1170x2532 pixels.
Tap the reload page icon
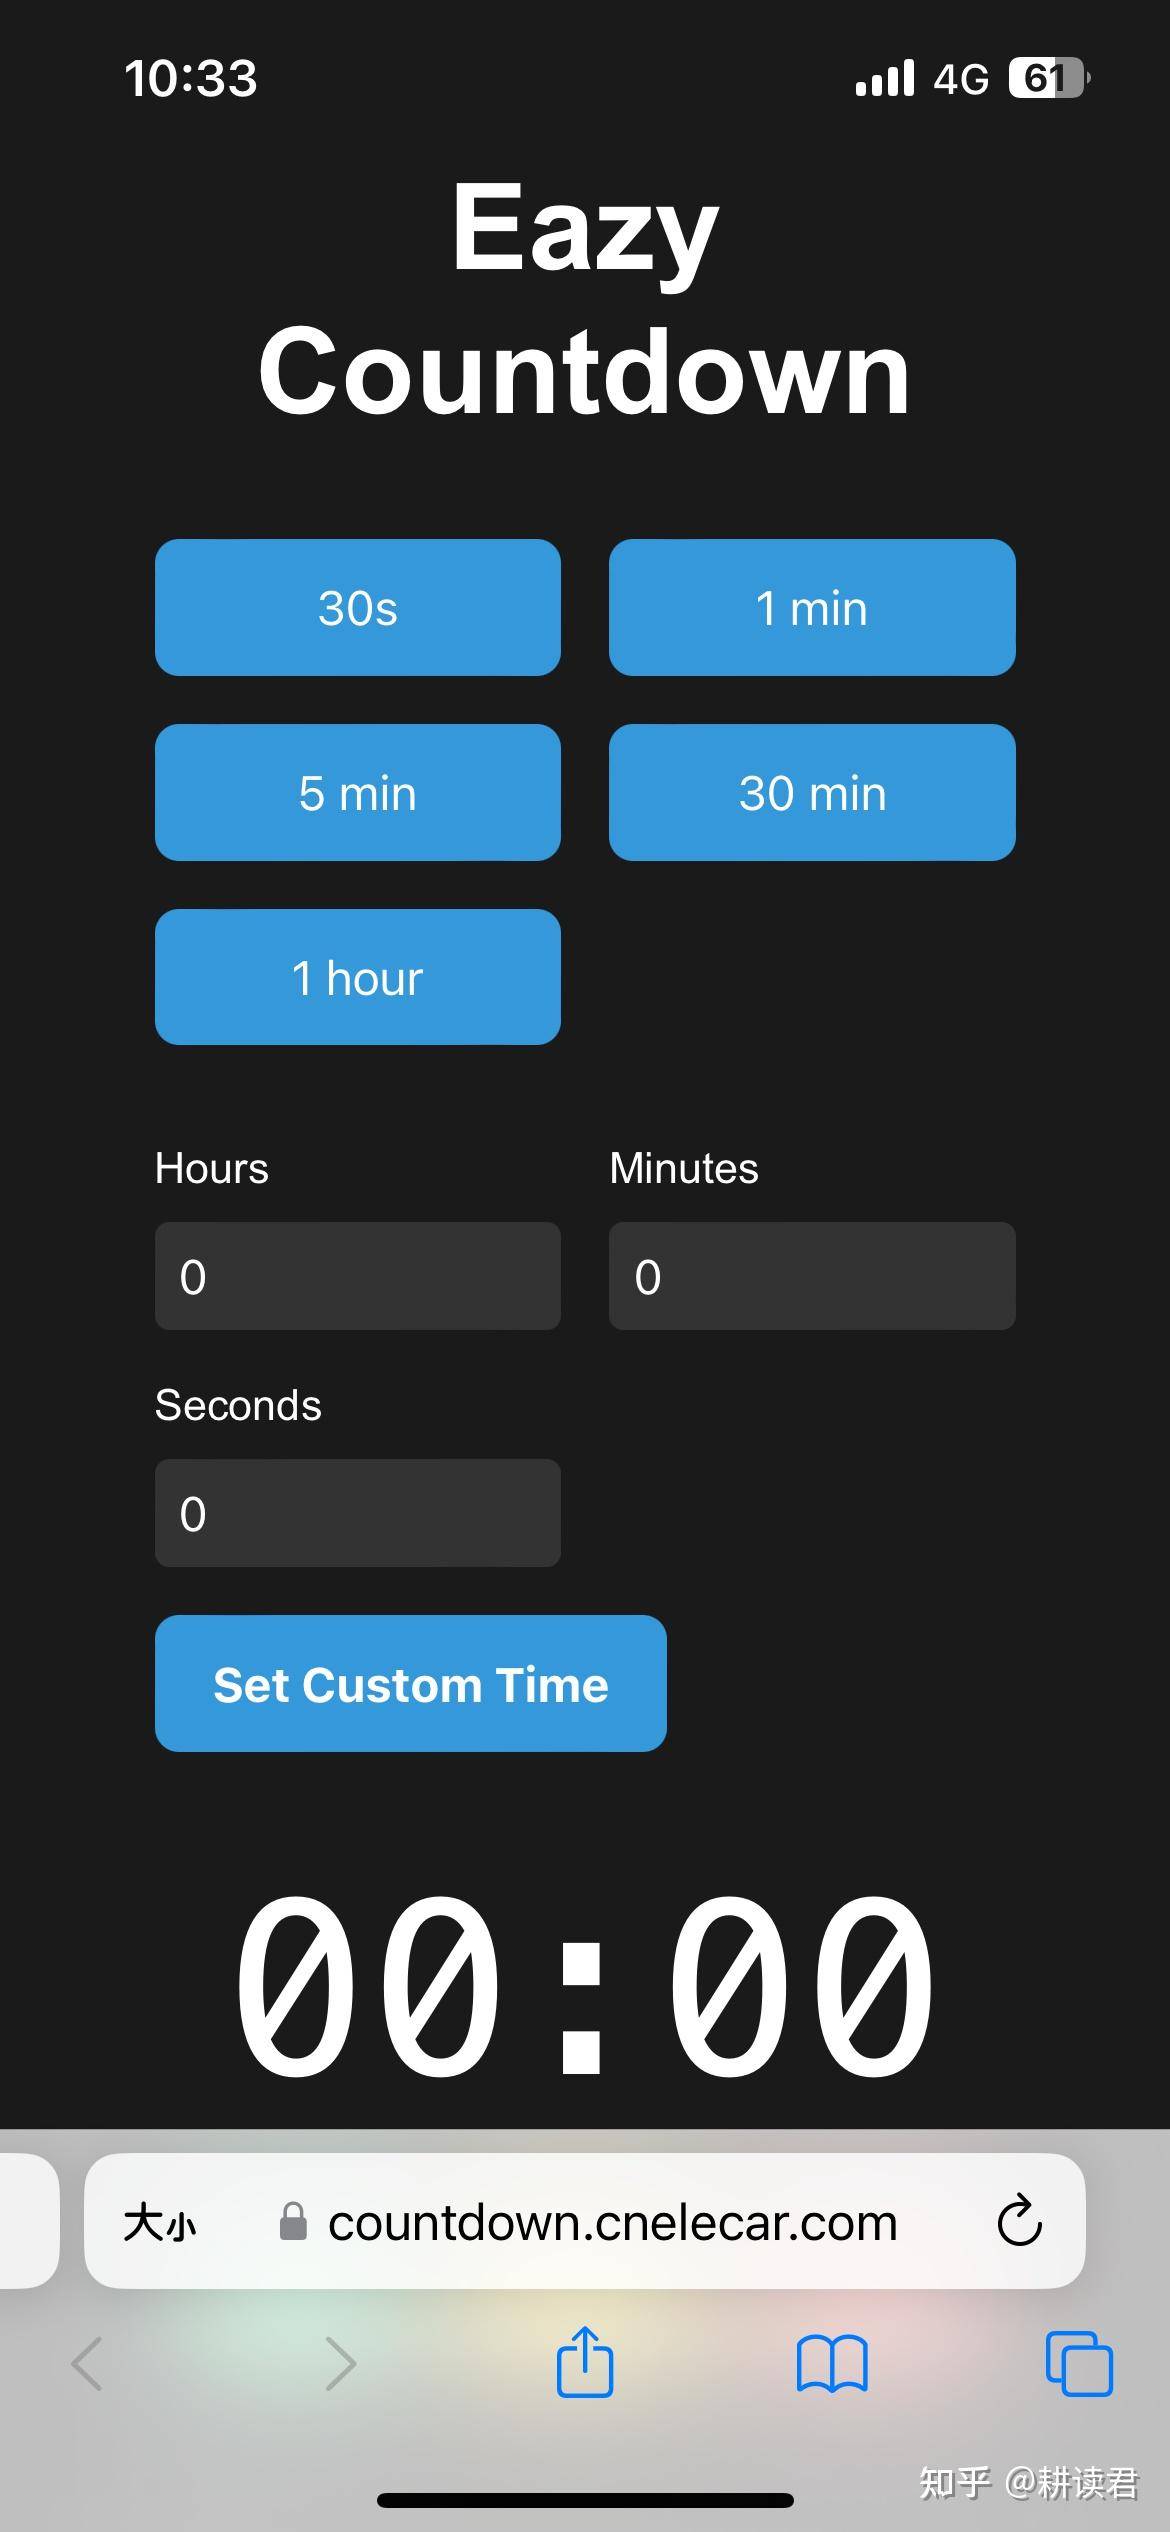[x=1020, y=2221]
